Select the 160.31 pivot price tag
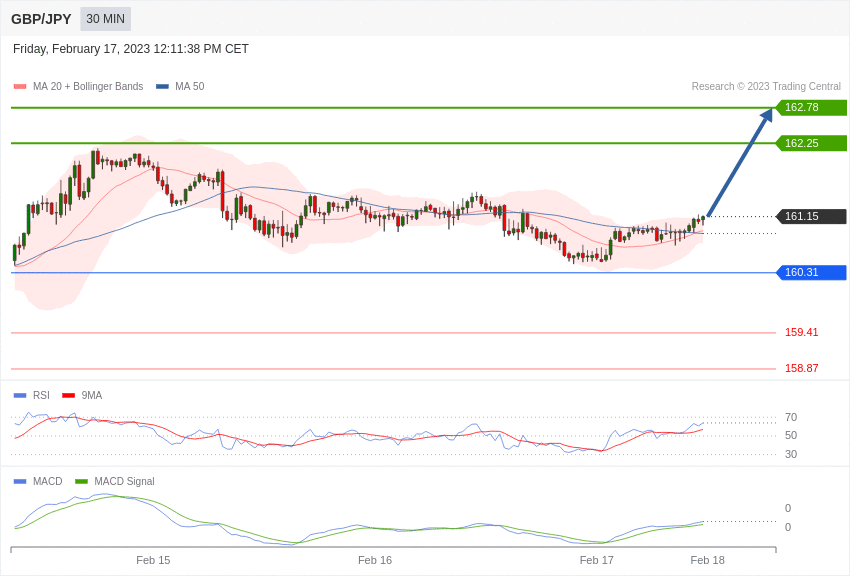Screen dimensions: 850x576 tap(812, 272)
